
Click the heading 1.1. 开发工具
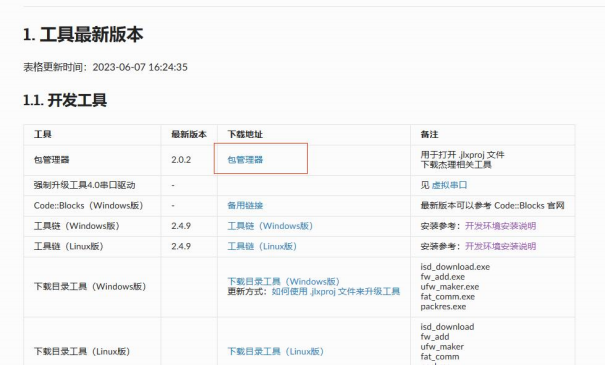coord(65,101)
